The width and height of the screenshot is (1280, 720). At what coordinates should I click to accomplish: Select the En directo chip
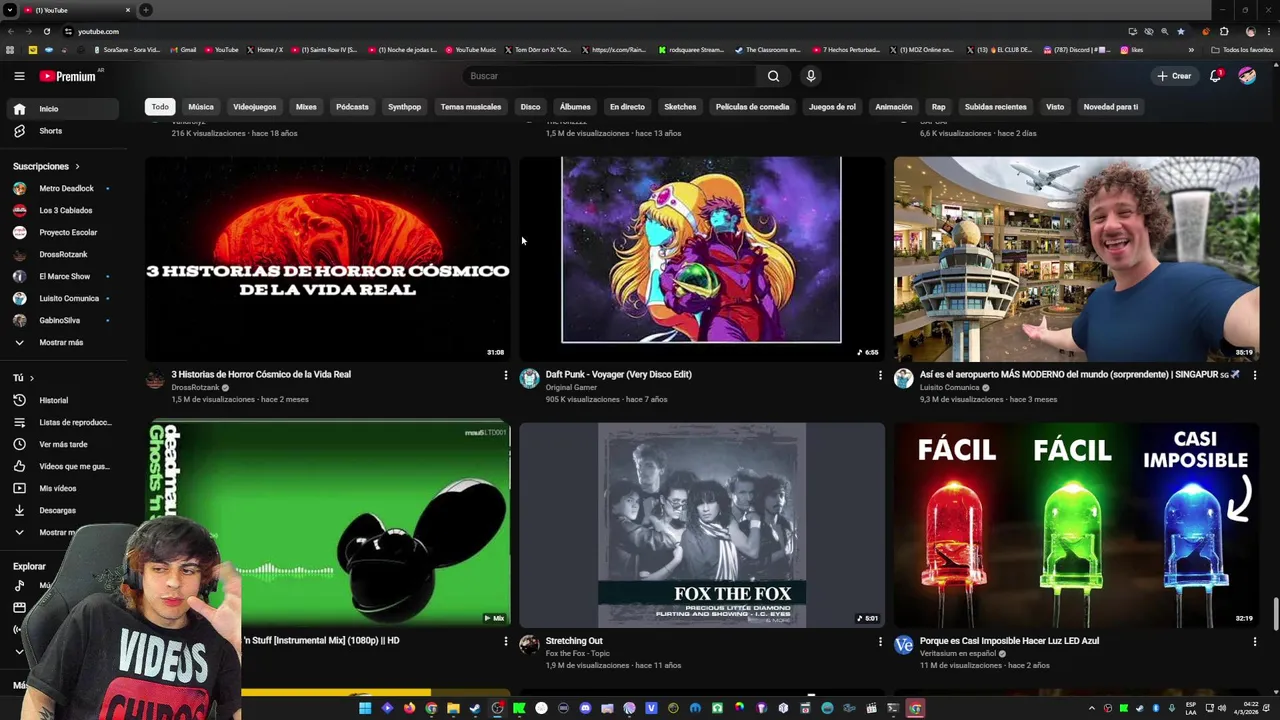(x=627, y=107)
